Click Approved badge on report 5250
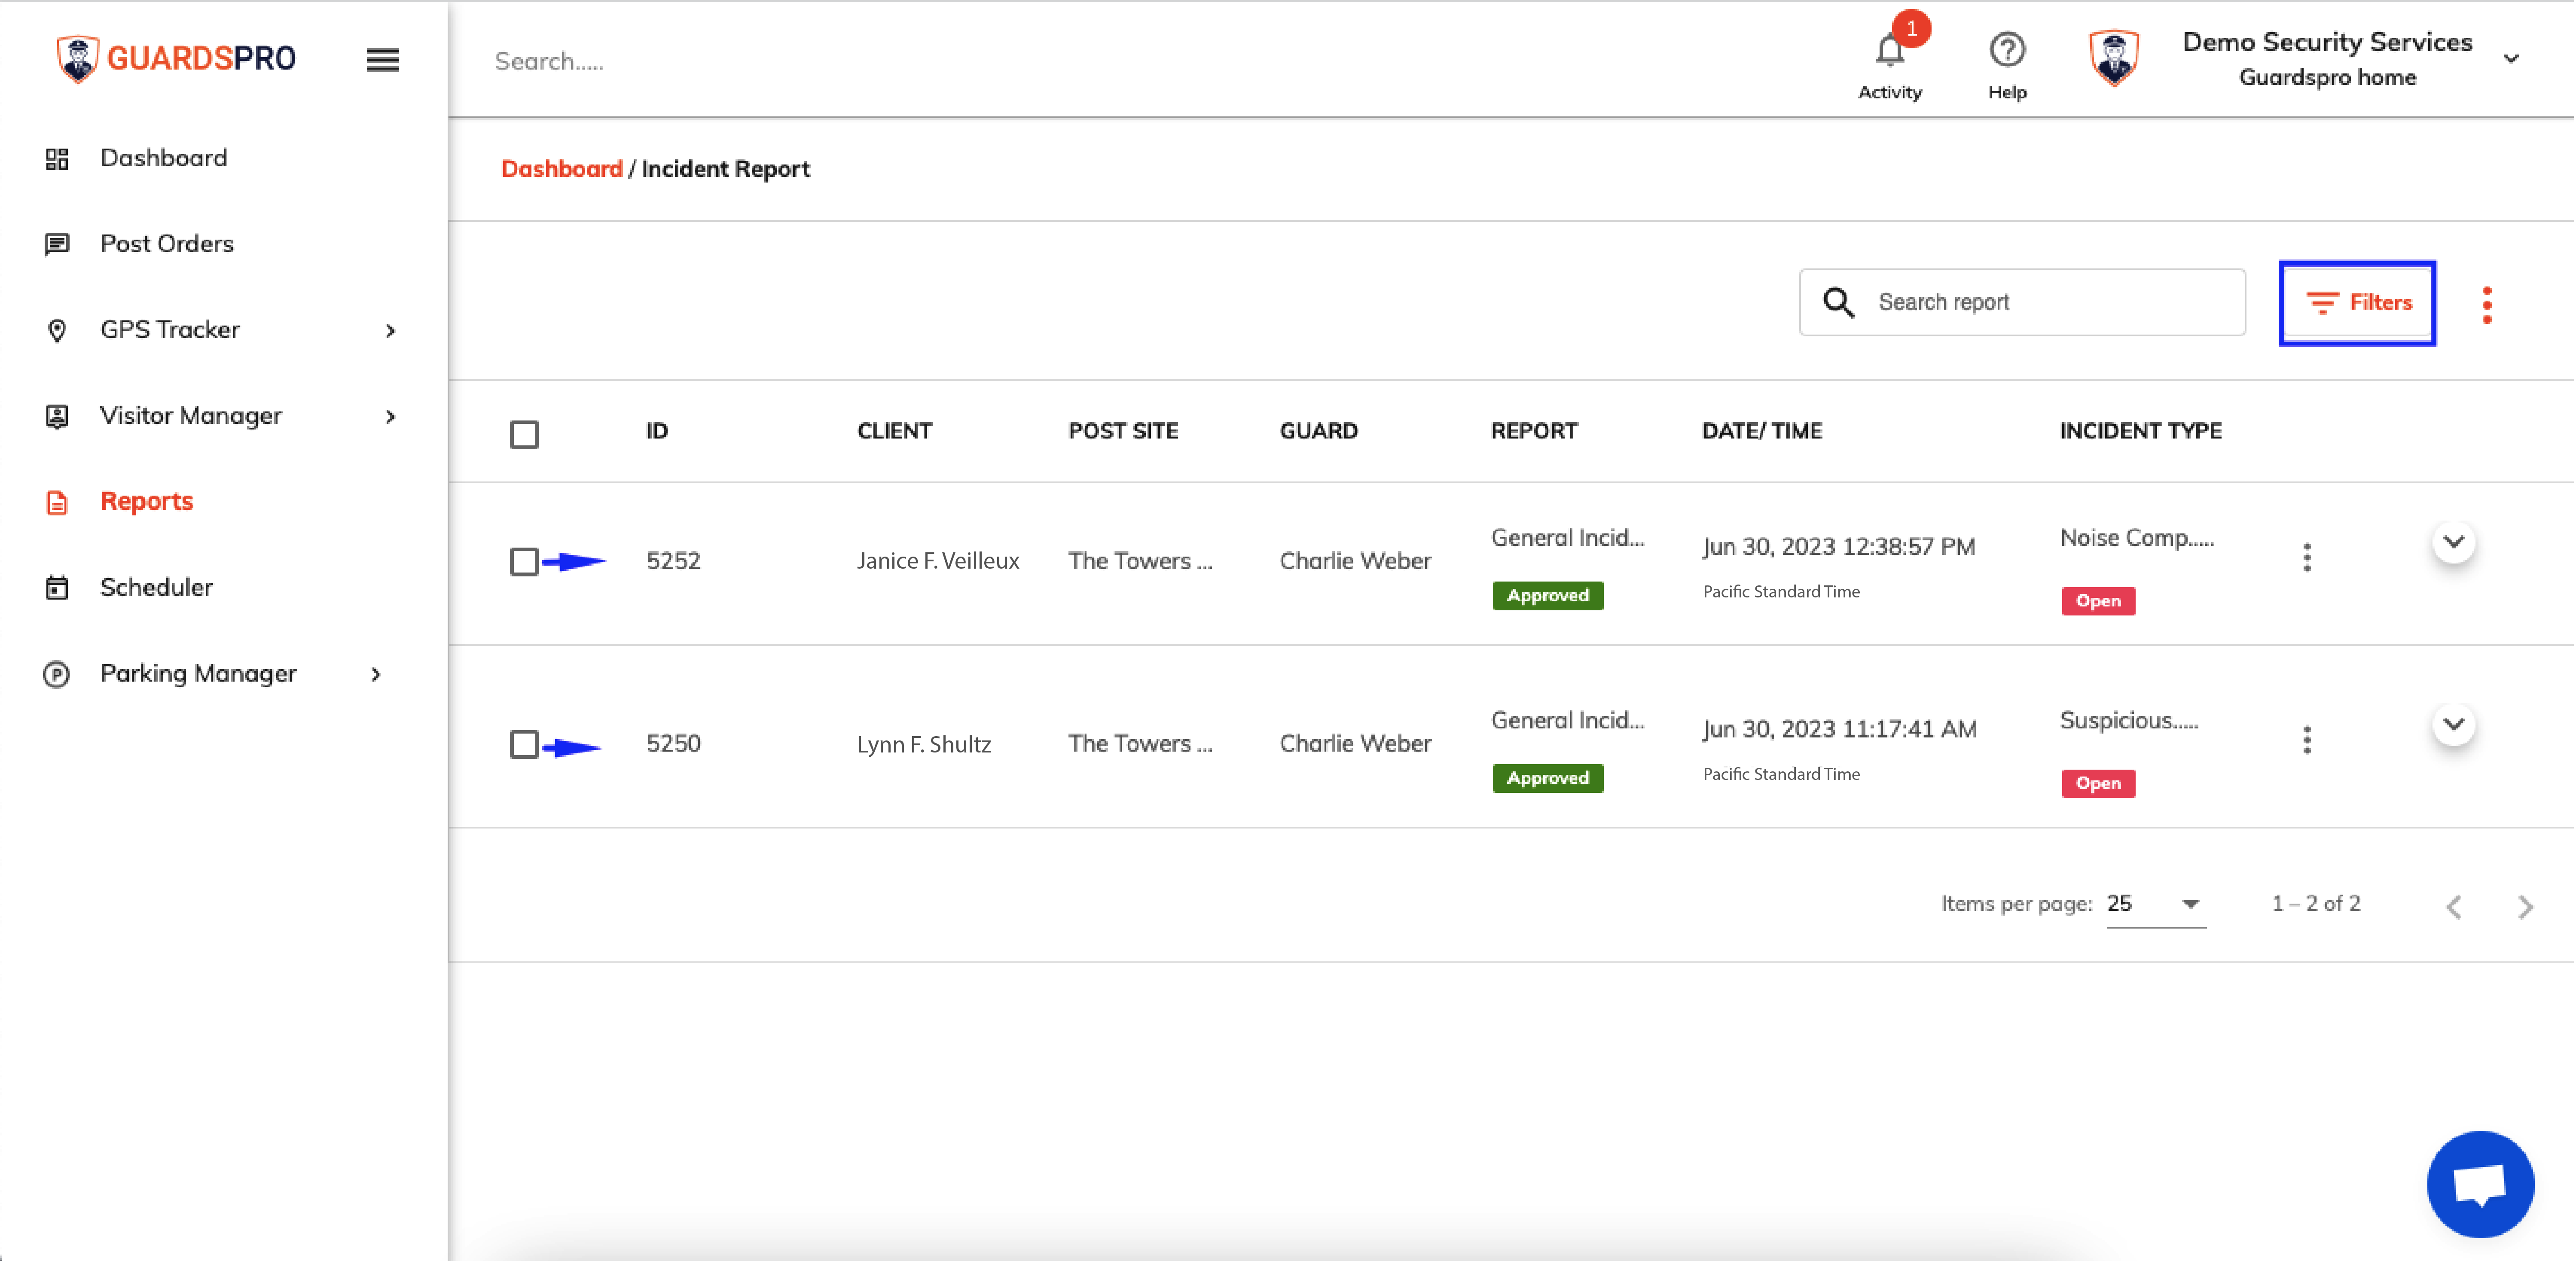The height and width of the screenshot is (1261, 2576). (x=1547, y=778)
